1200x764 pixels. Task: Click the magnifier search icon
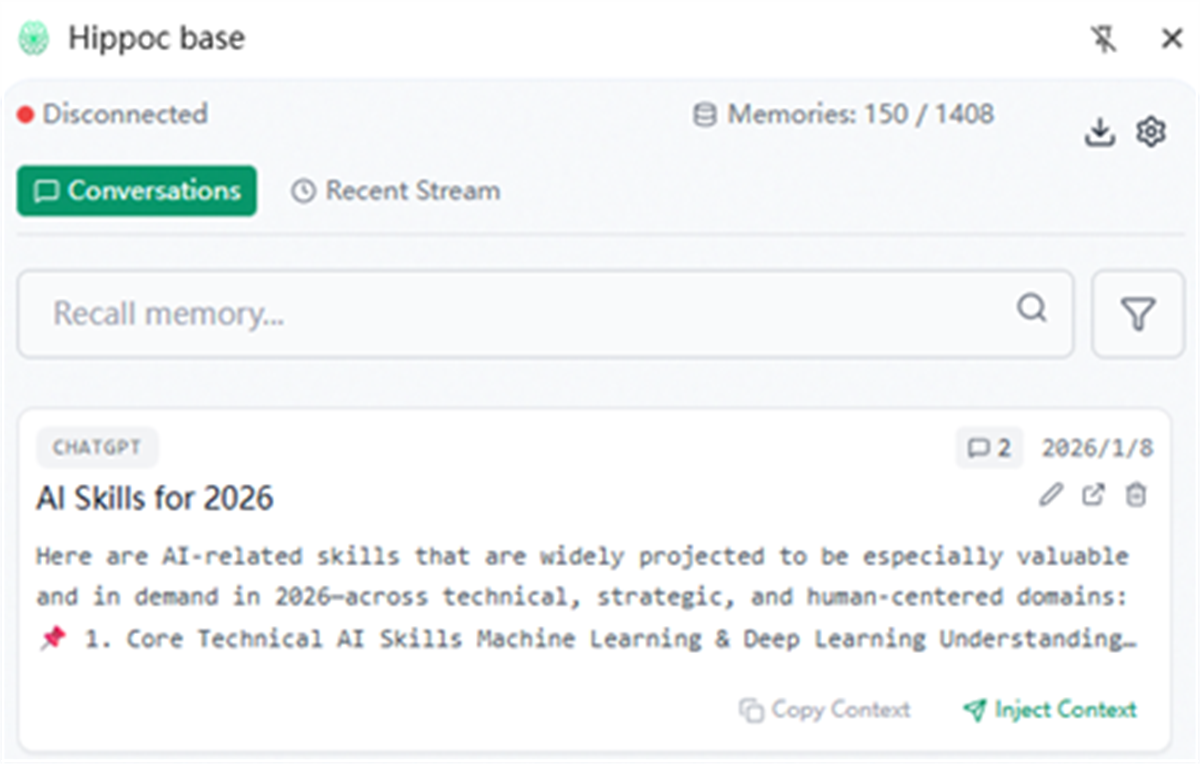pyautogui.click(x=1032, y=308)
